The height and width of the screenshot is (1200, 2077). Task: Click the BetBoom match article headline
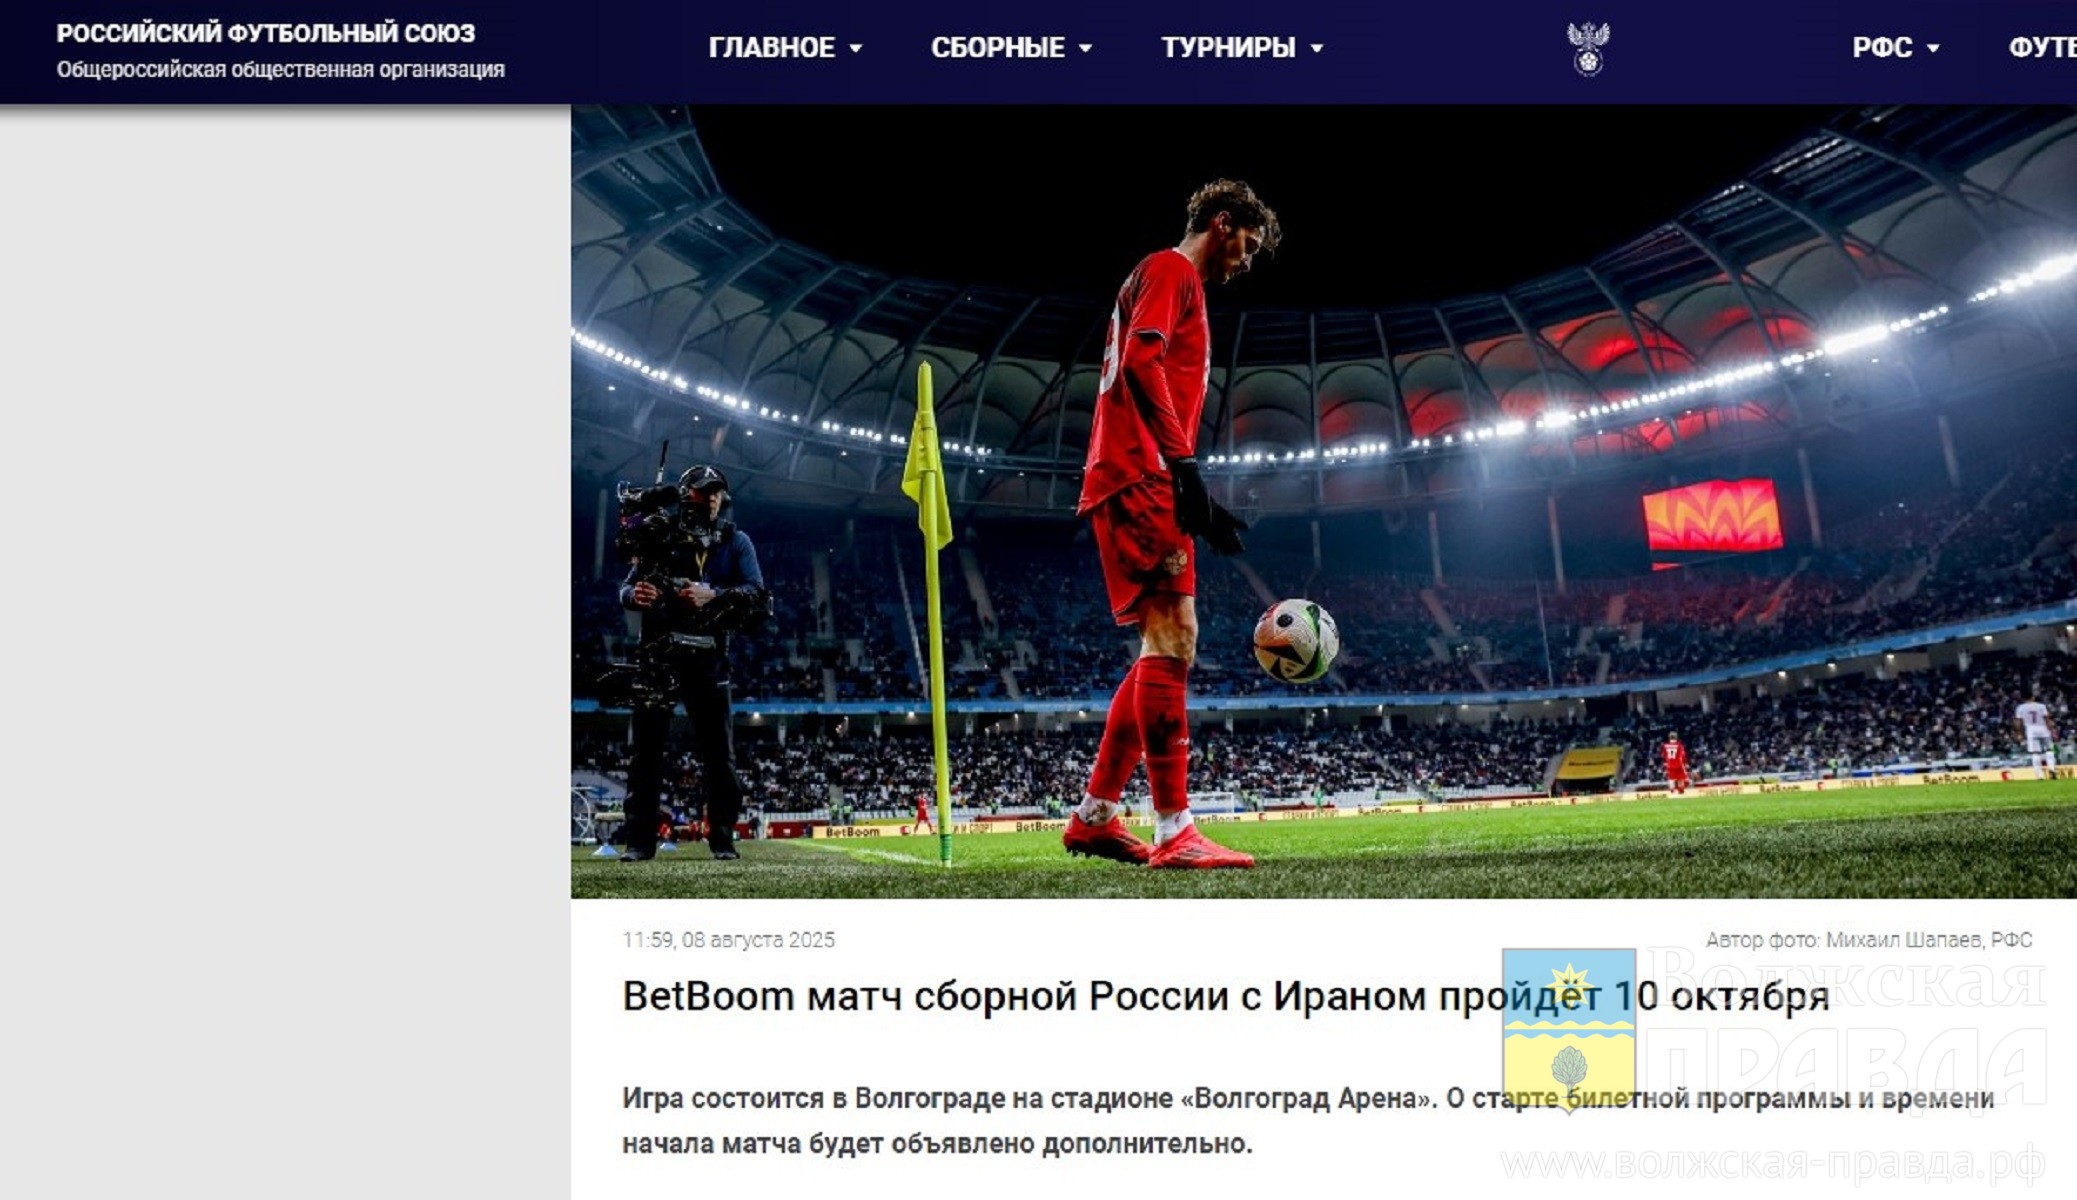1226,996
